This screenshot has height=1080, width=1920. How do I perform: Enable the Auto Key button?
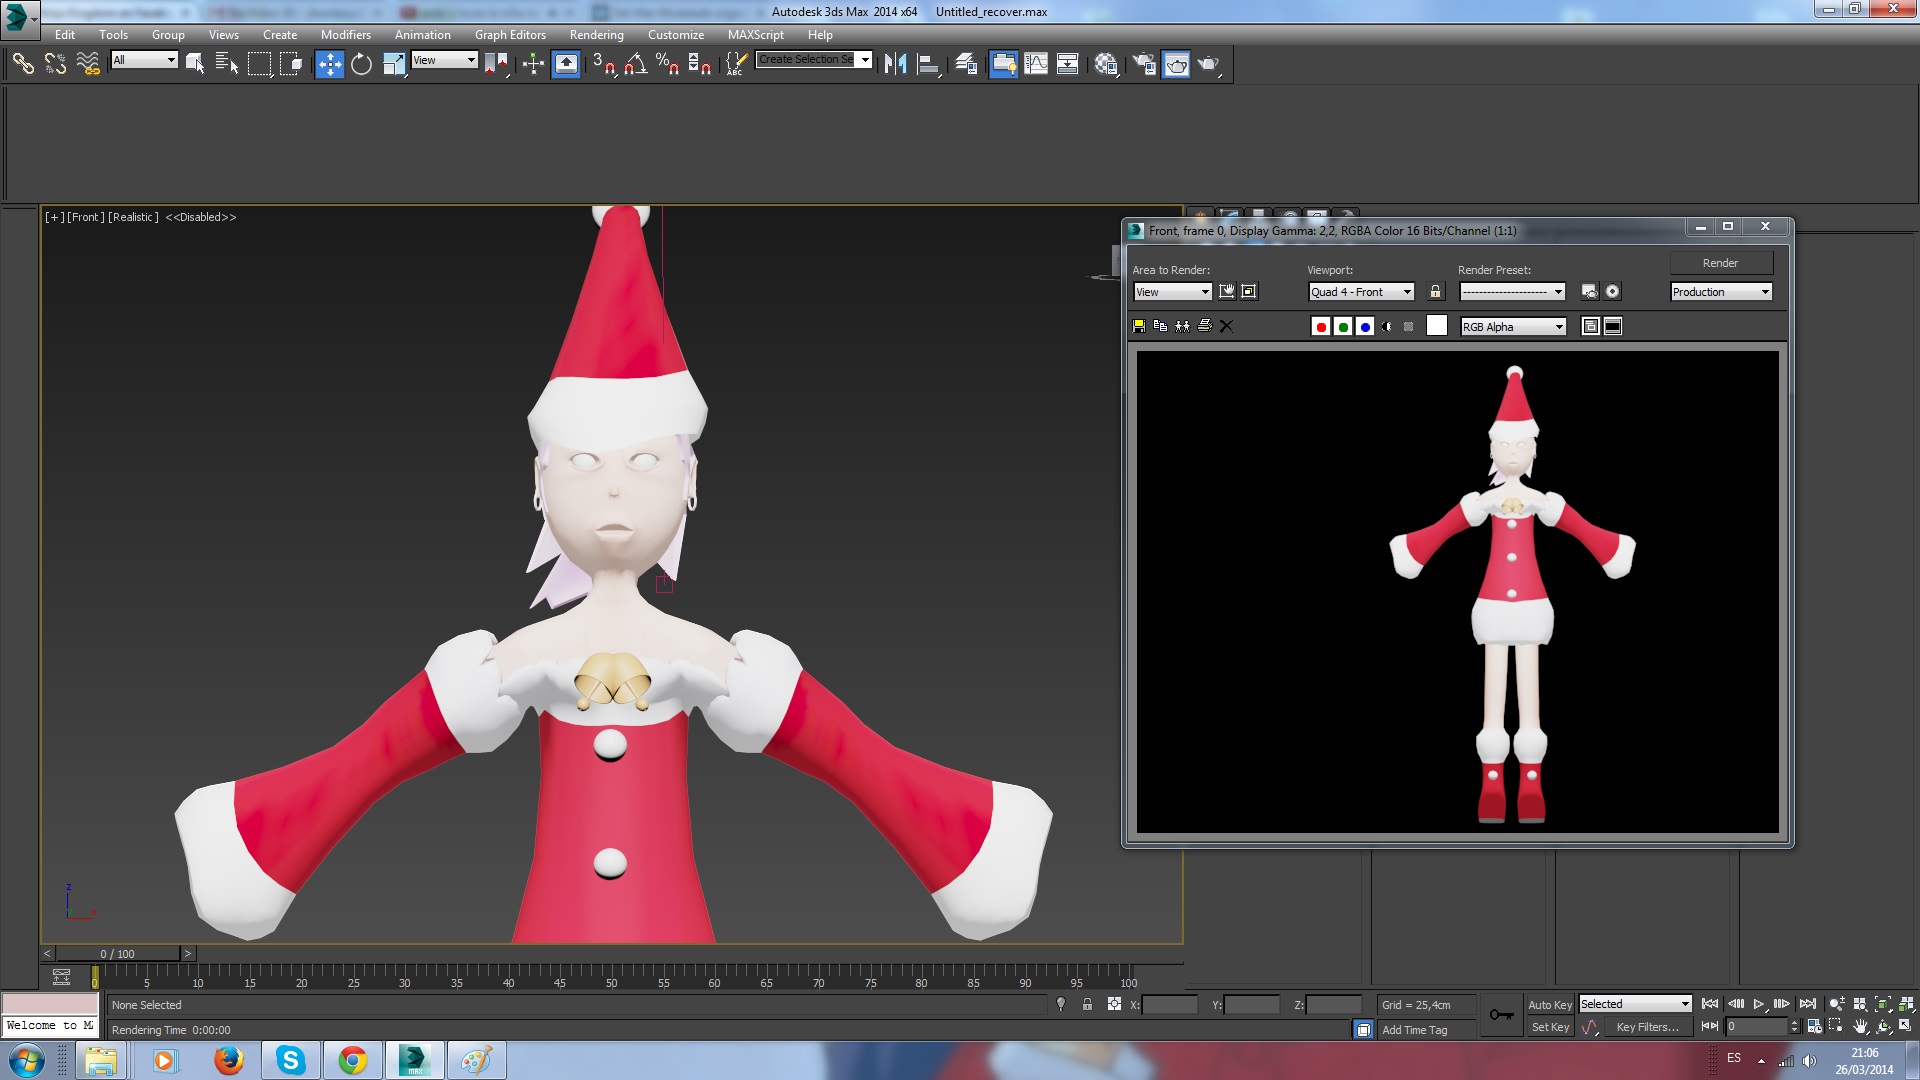tap(1549, 1005)
